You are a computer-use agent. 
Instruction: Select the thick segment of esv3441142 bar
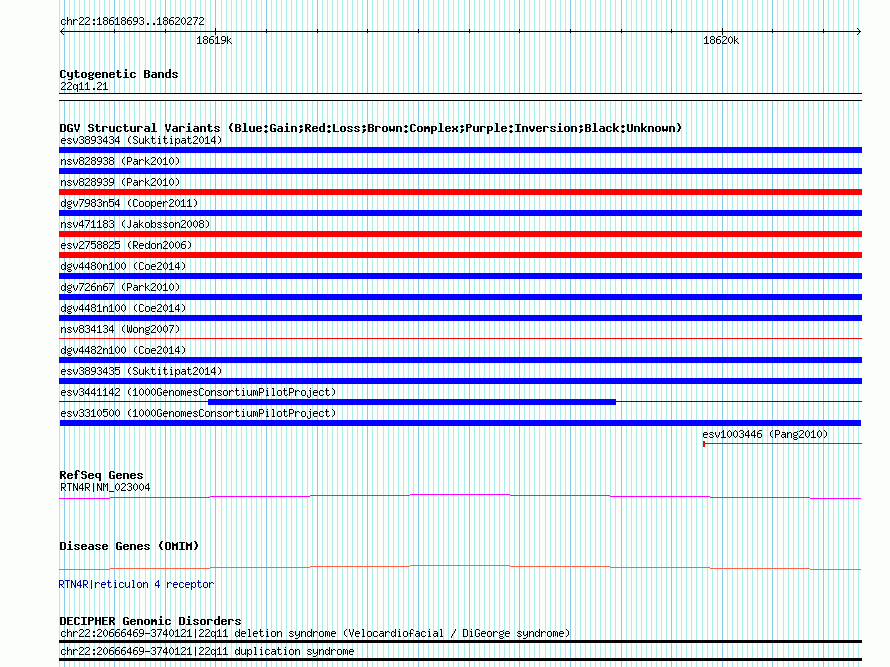pos(412,402)
